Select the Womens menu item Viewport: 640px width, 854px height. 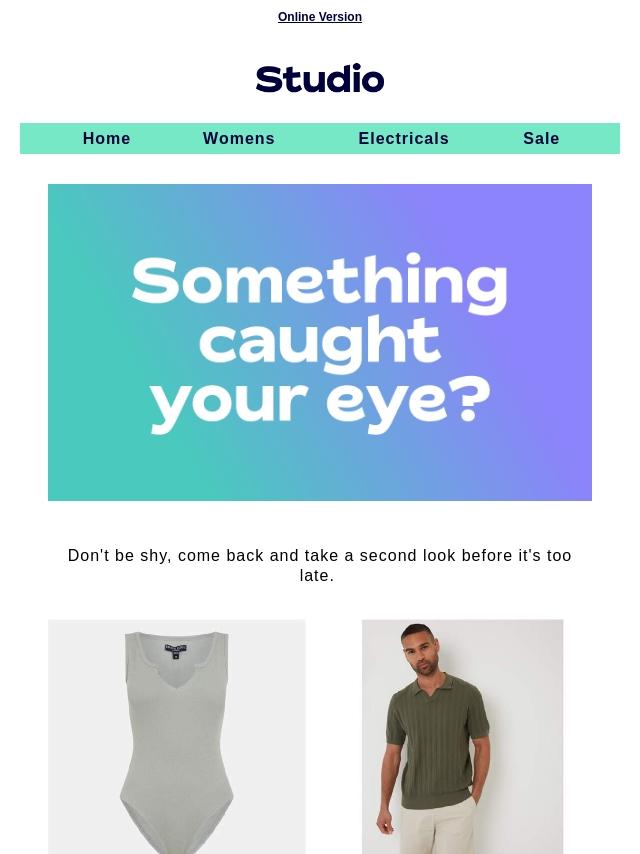[x=239, y=138]
